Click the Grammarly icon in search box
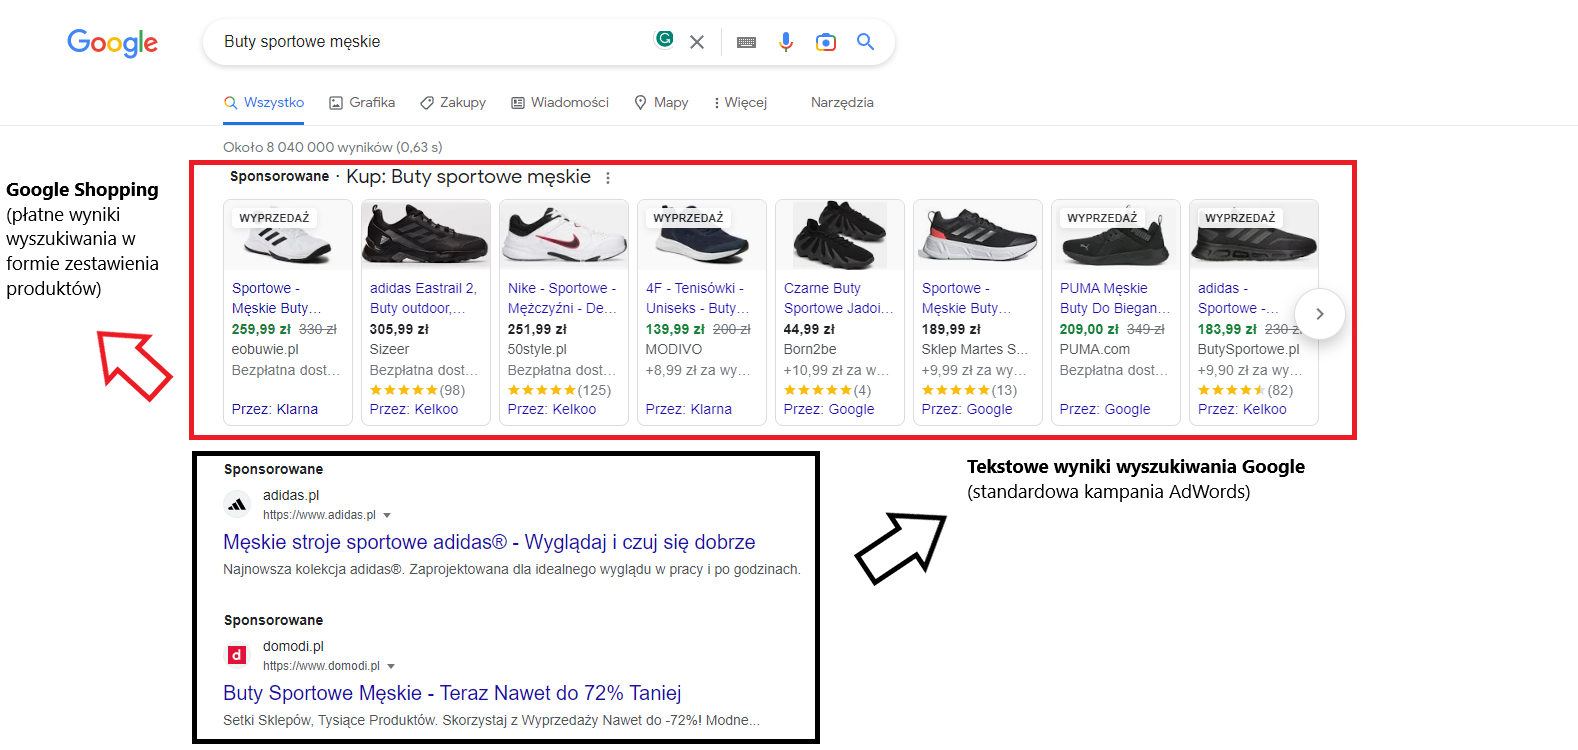The height and width of the screenshot is (750, 1578). 664,39
